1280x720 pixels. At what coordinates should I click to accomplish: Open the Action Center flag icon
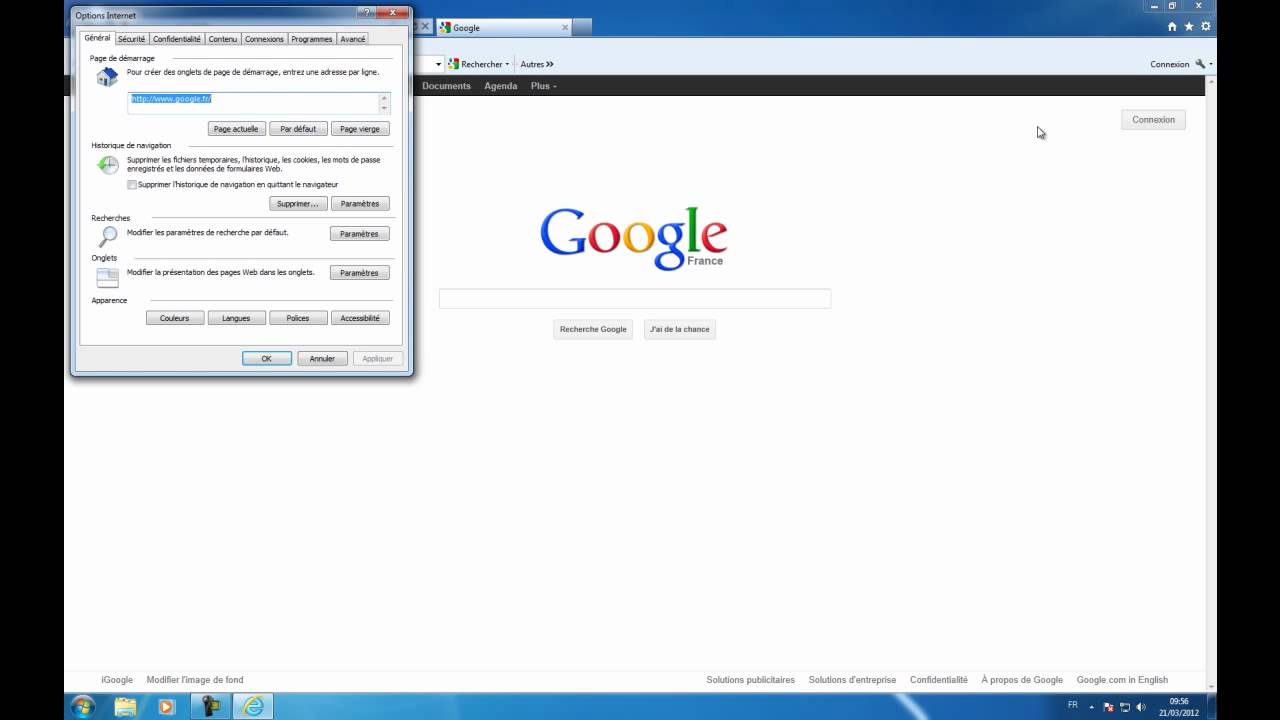pos(1108,707)
